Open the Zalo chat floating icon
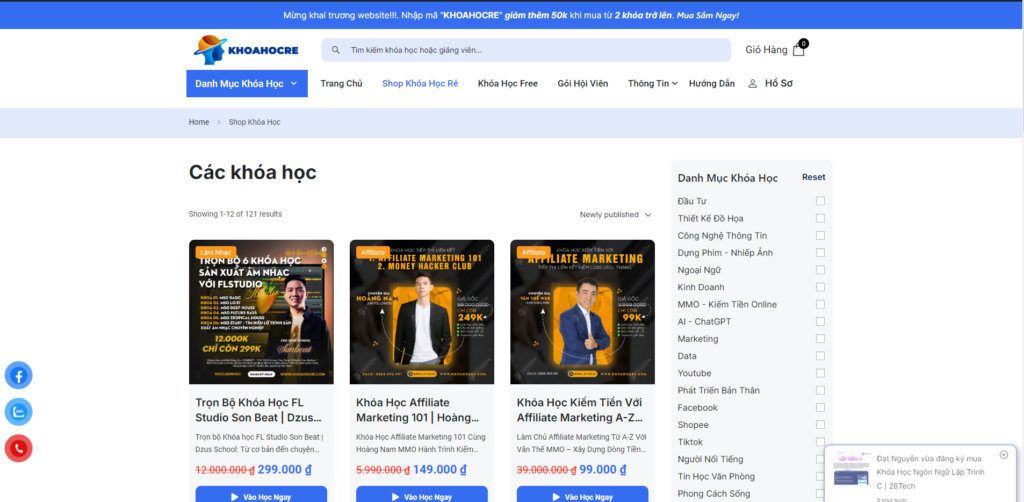 coord(19,412)
